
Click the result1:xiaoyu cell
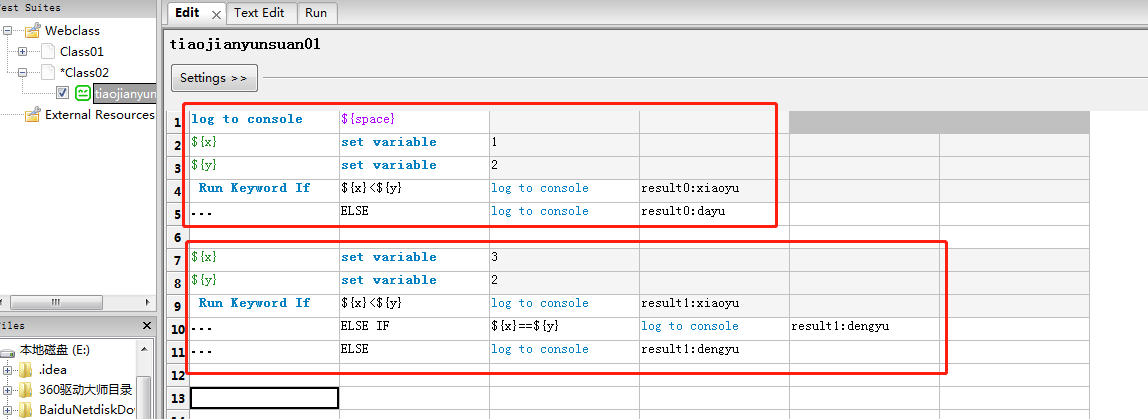[x=714, y=305]
